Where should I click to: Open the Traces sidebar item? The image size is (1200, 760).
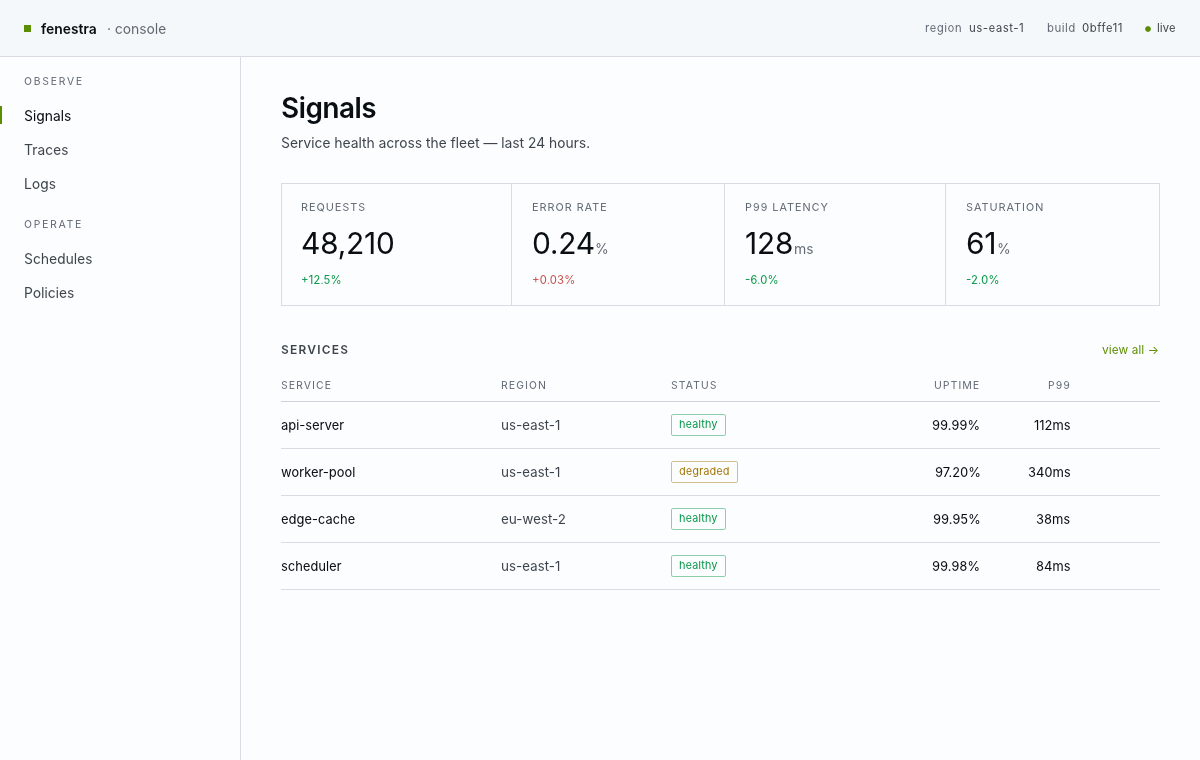coord(120,150)
